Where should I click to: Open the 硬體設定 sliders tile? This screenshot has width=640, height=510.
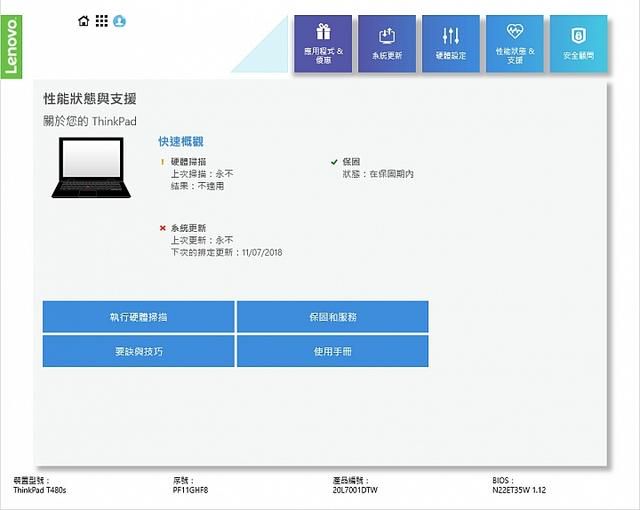[x=451, y=44]
